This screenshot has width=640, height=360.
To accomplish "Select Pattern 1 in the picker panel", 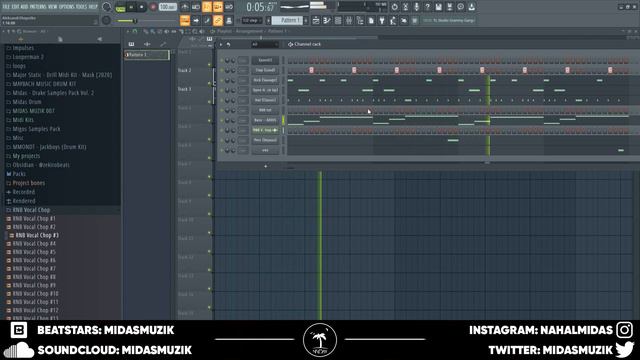I will tap(147, 55).
